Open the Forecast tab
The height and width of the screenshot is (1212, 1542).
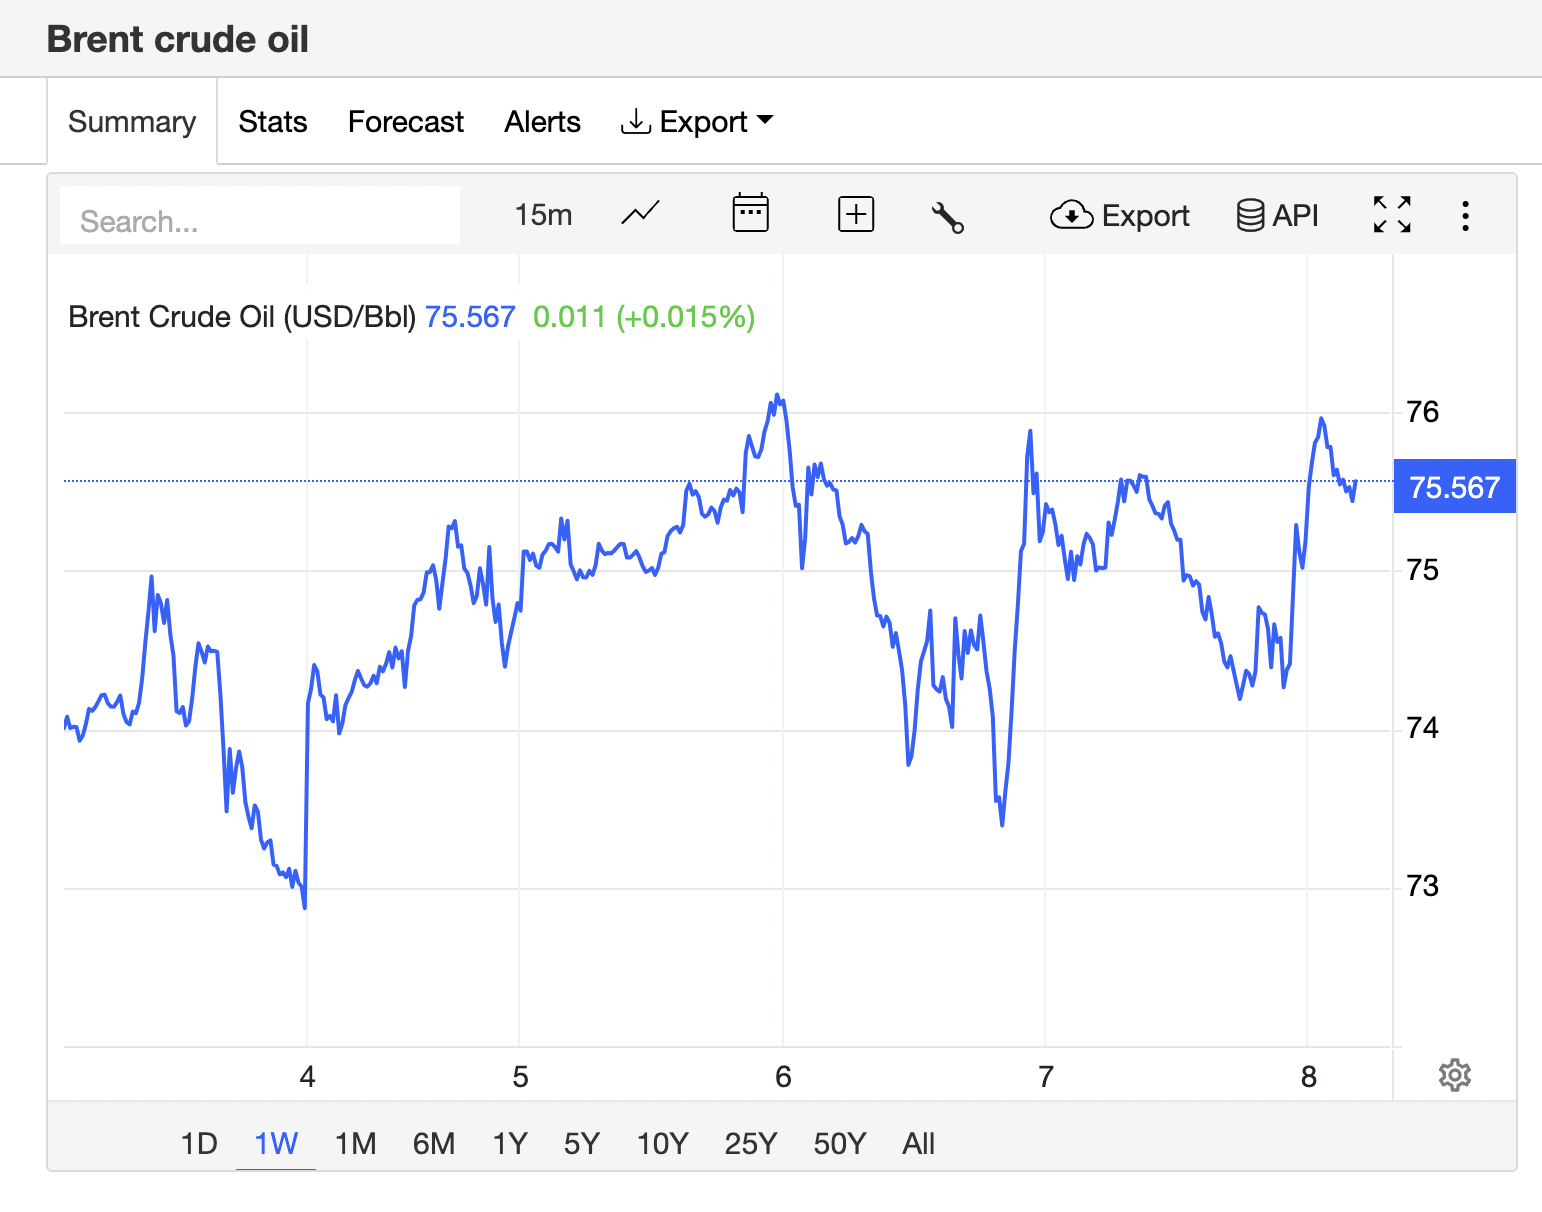406,122
